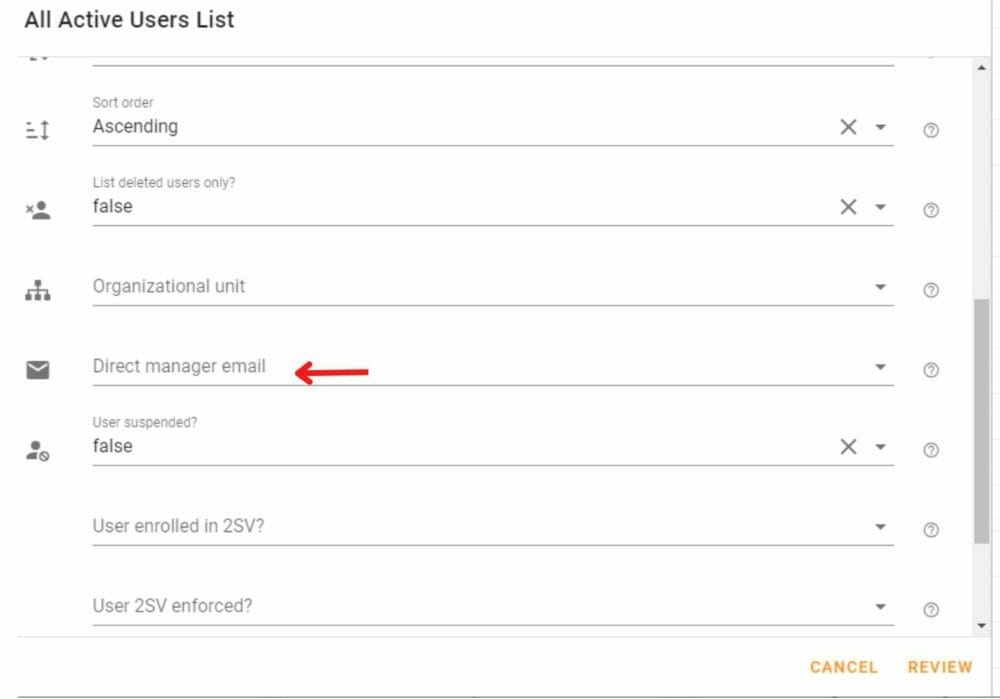This screenshot has width=1000, height=699.
Task: Expand the Organizational unit dropdown
Action: tap(880, 287)
